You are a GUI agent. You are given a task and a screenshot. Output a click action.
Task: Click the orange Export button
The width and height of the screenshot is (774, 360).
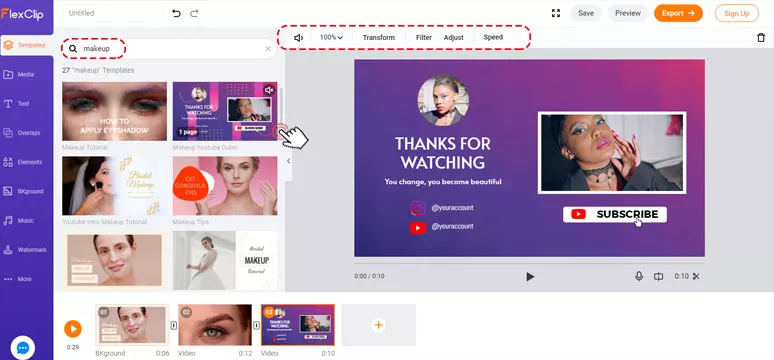tap(678, 13)
